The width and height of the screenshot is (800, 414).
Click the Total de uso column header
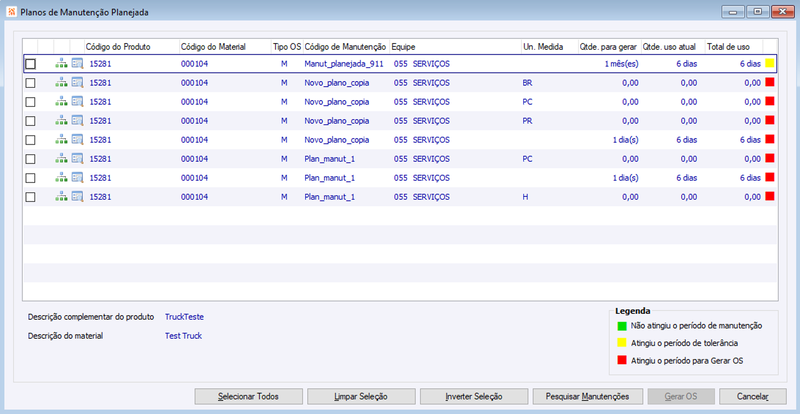pos(734,47)
